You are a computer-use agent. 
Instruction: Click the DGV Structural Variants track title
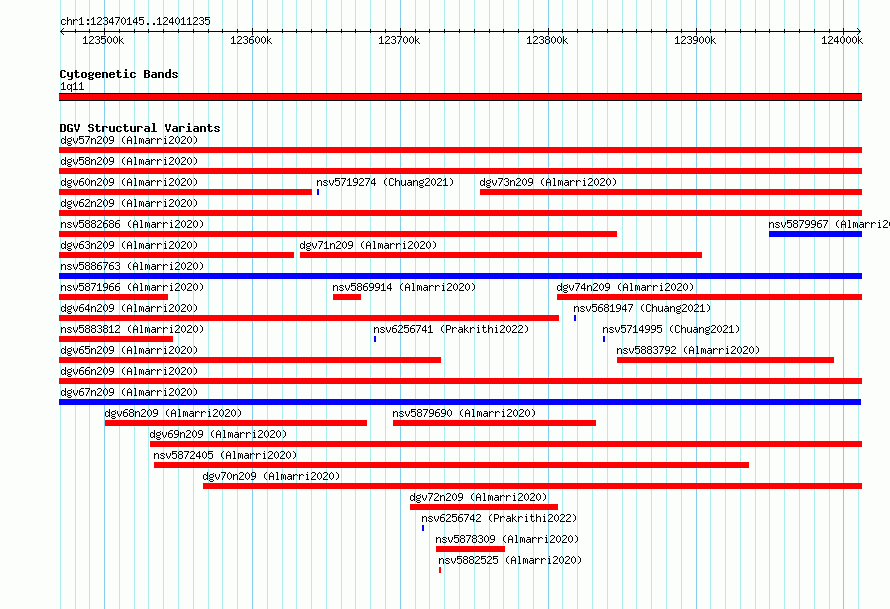pyautogui.click(x=140, y=128)
